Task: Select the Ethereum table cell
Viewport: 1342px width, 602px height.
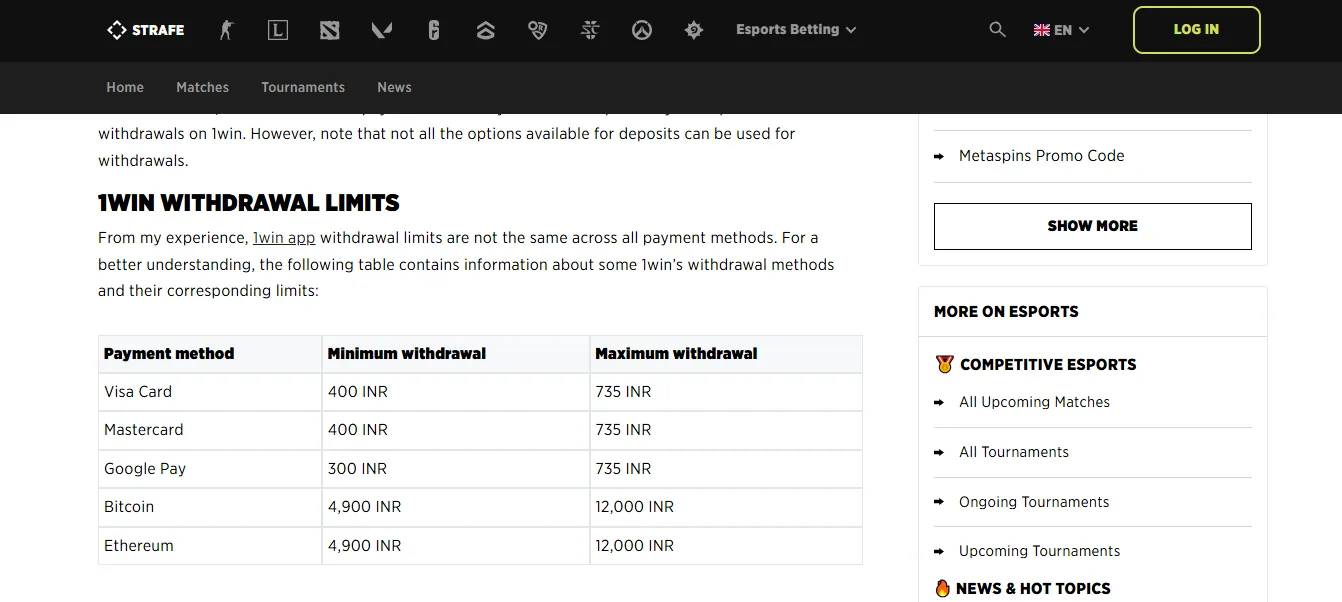Action: click(x=210, y=546)
